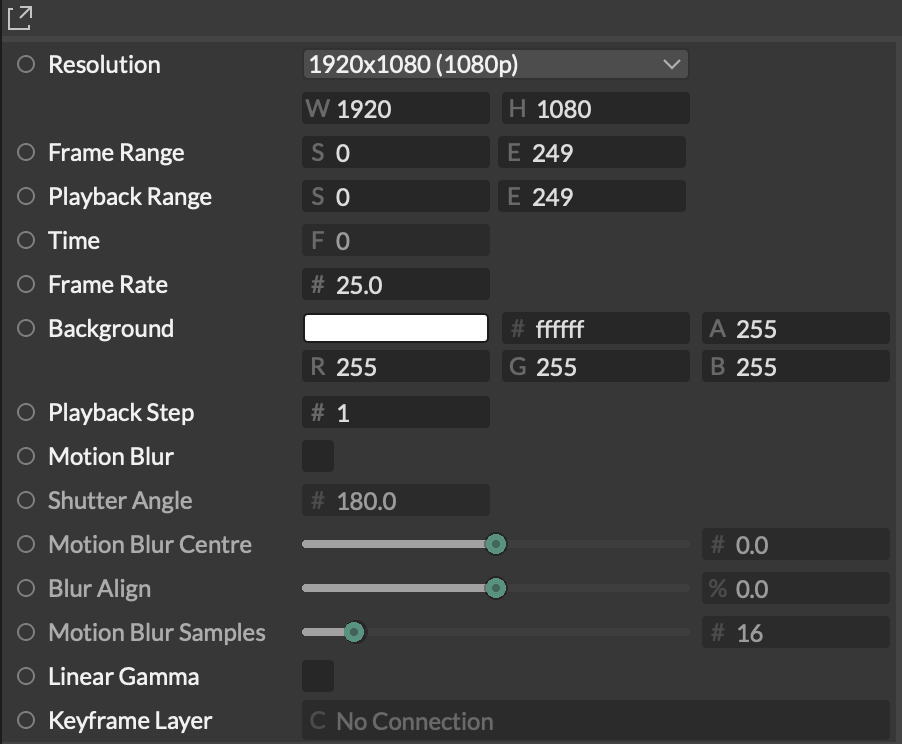Open the Resolution preset dropdown
The image size is (902, 744).
(495, 65)
